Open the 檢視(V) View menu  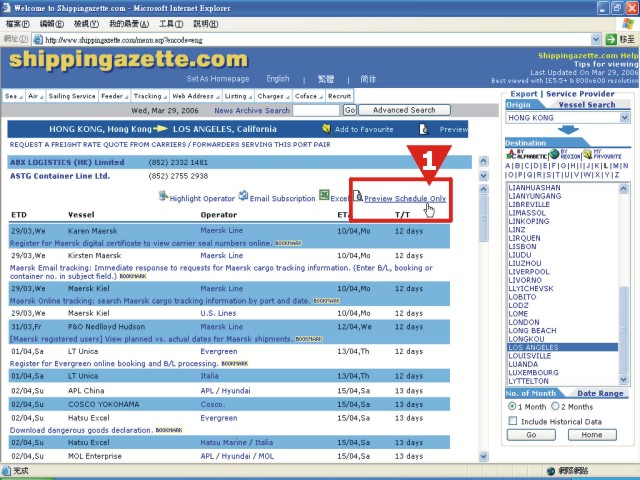pyautogui.click(x=86, y=24)
